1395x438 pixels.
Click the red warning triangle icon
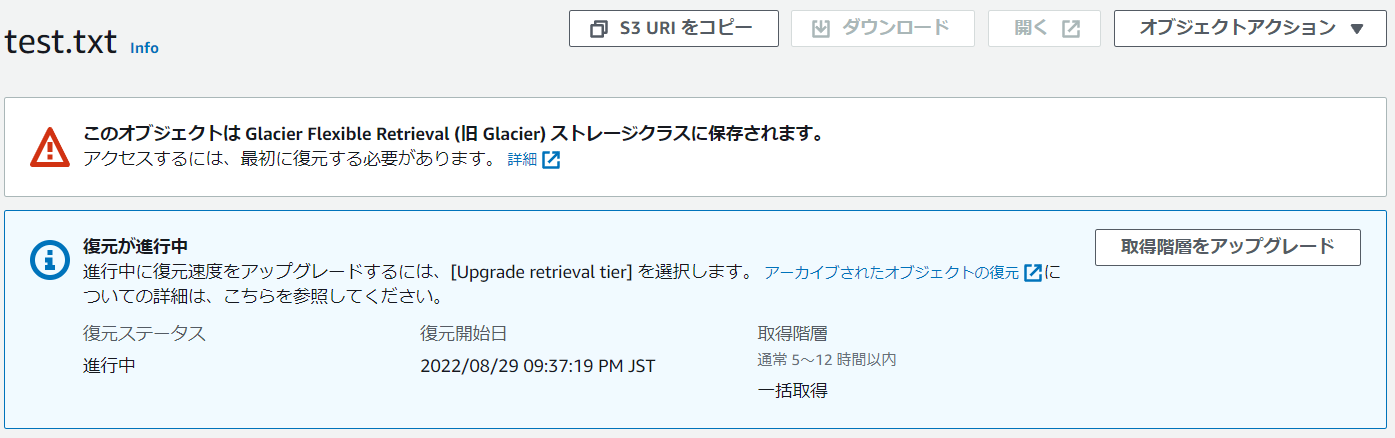coord(49,147)
